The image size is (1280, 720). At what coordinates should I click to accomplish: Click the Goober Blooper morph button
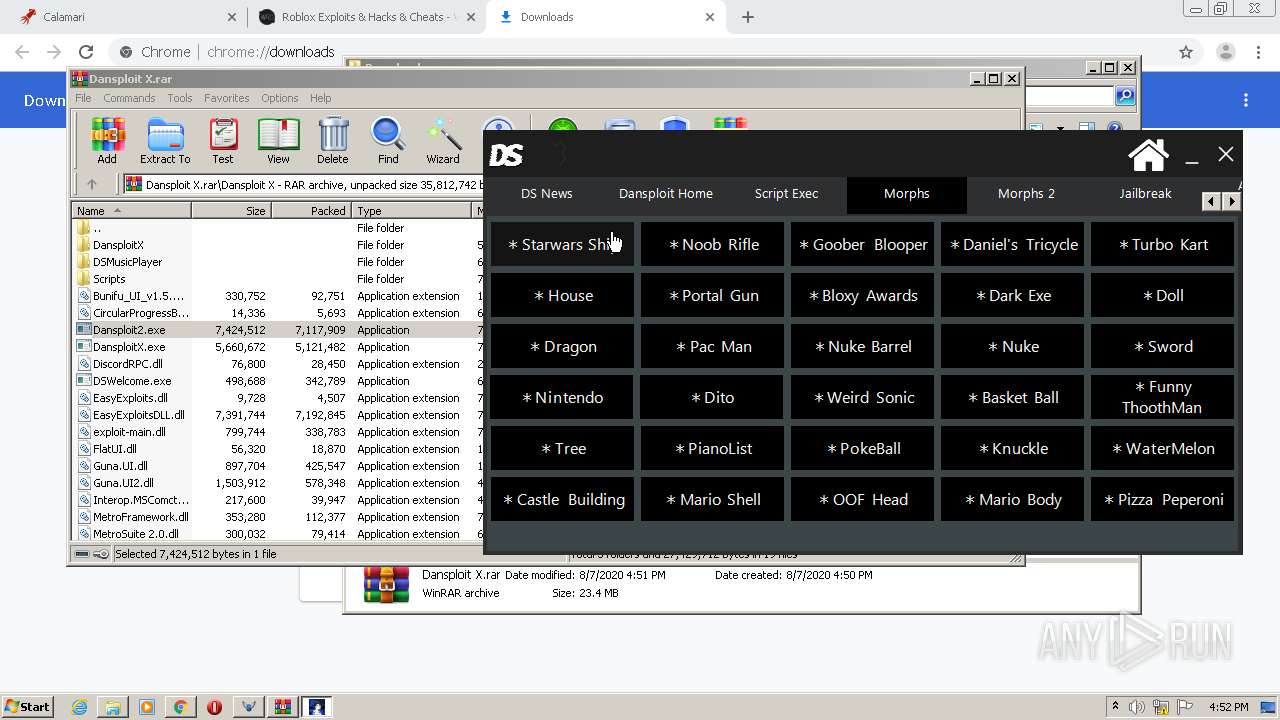862,244
